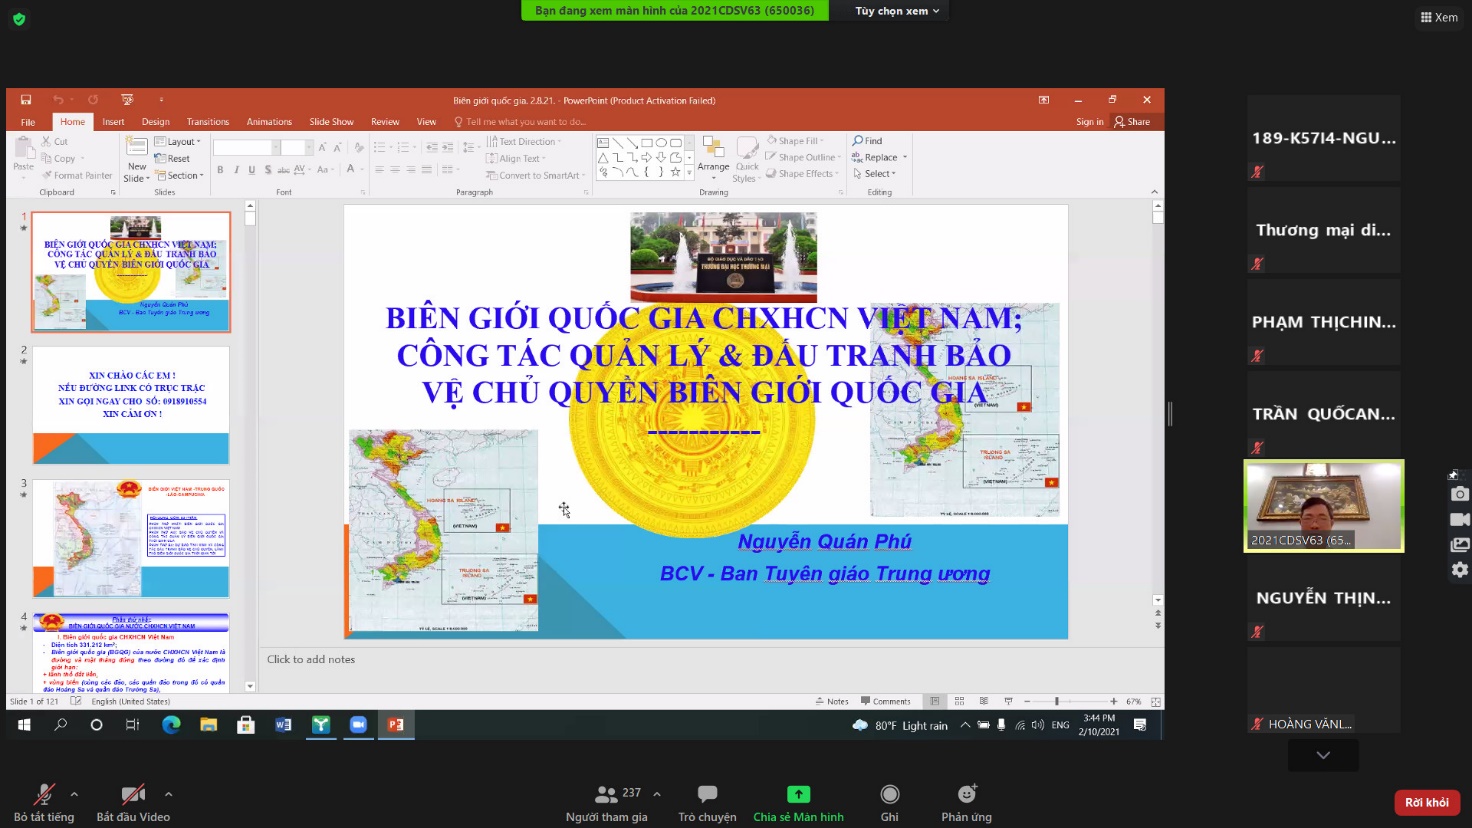
Task: Open the reactions (Phản ứng) menu
Action: pos(966,794)
